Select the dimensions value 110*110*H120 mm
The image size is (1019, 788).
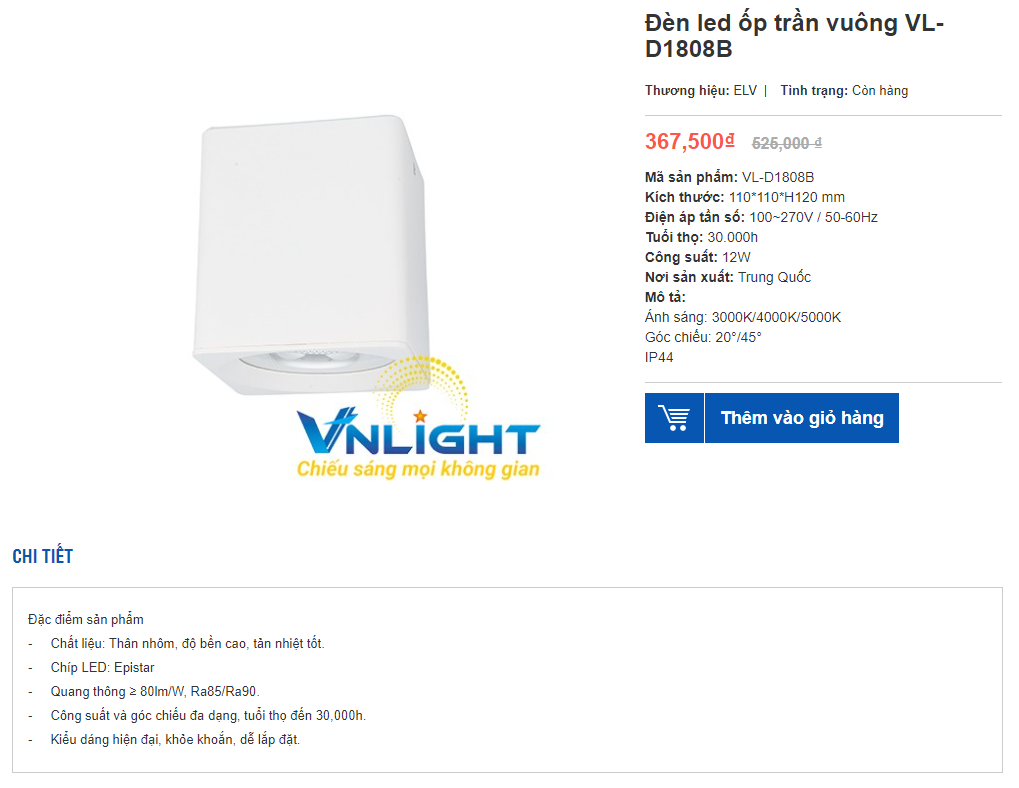point(787,197)
